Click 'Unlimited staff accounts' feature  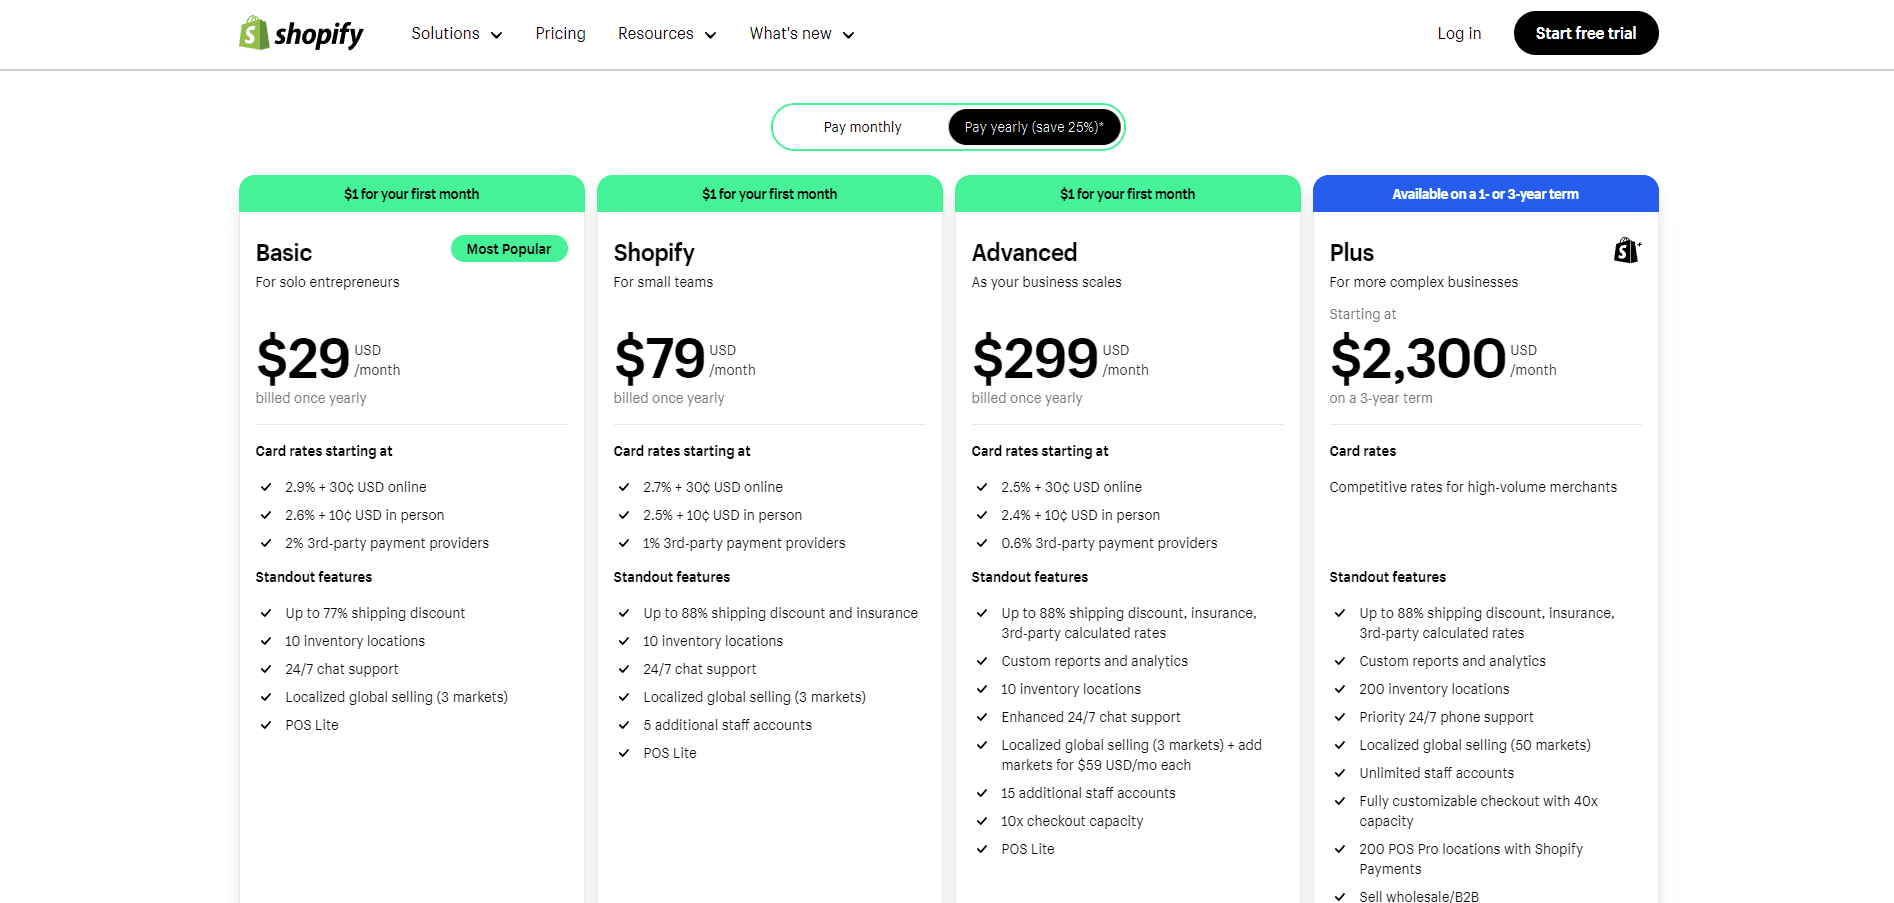click(1437, 773)
